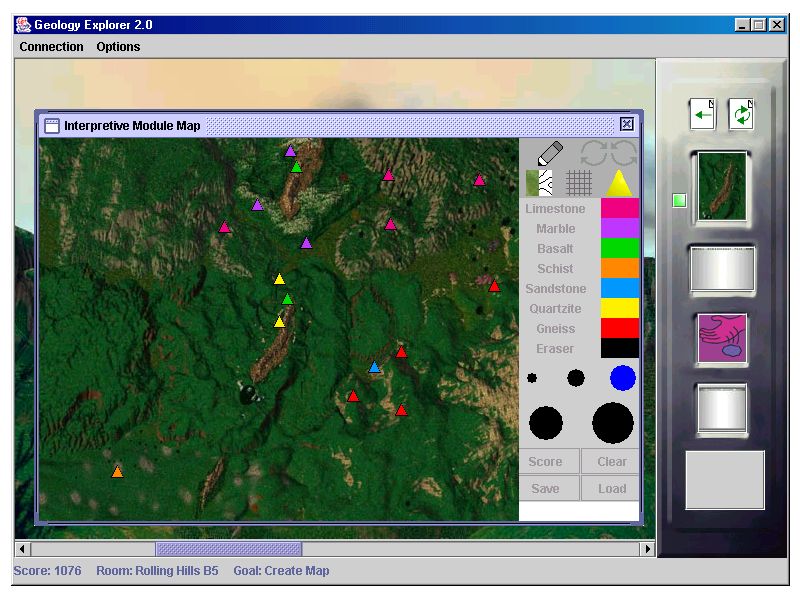
Task: Toggle the grid overlay icon
Action: 579,183
